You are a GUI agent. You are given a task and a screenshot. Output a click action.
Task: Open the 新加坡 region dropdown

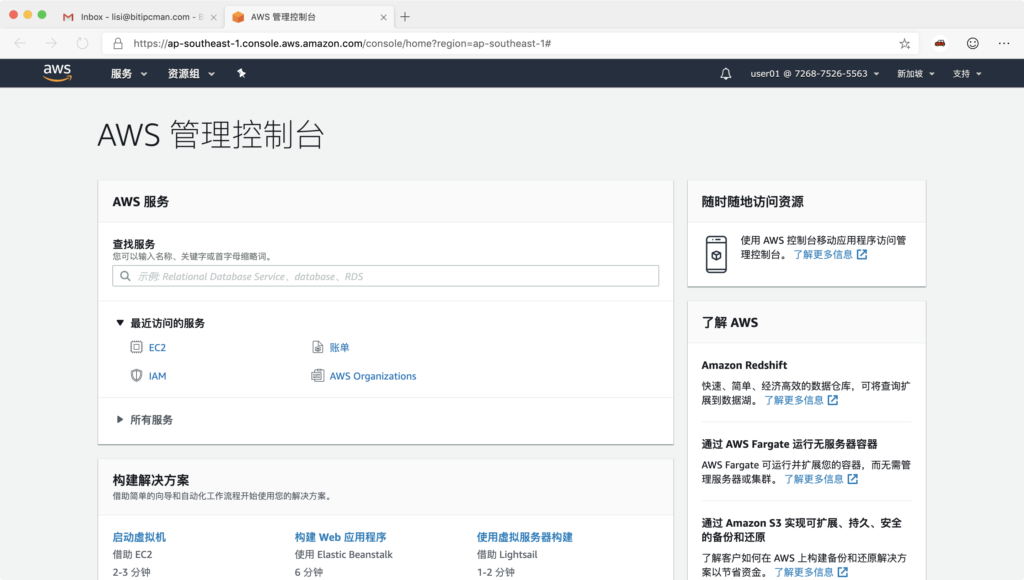pyautogui.click(x=916, y=74)
